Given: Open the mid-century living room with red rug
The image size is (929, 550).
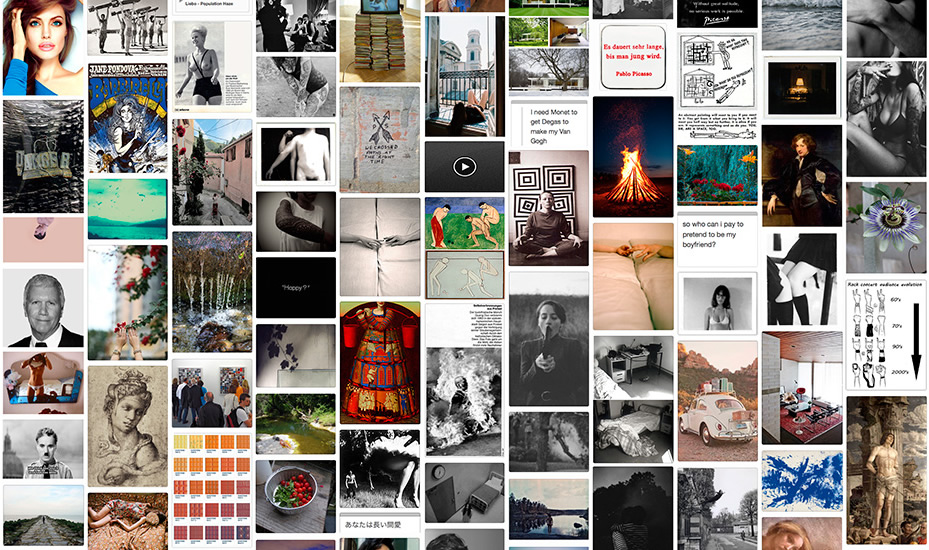Looking at the screenshot, I should [x=802, y=388].
